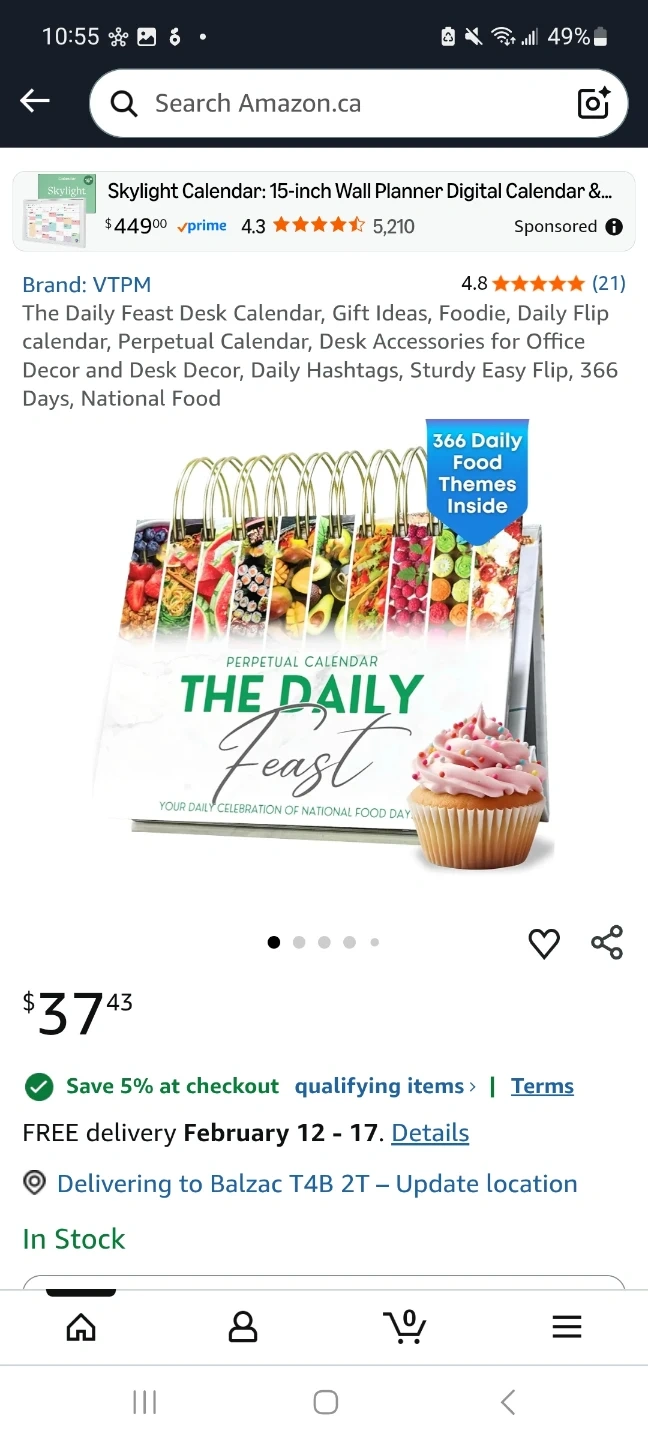Viewport: 648px width, 1440px height.
Task: Open account profile tab
Action: (x=243, y=1327)
